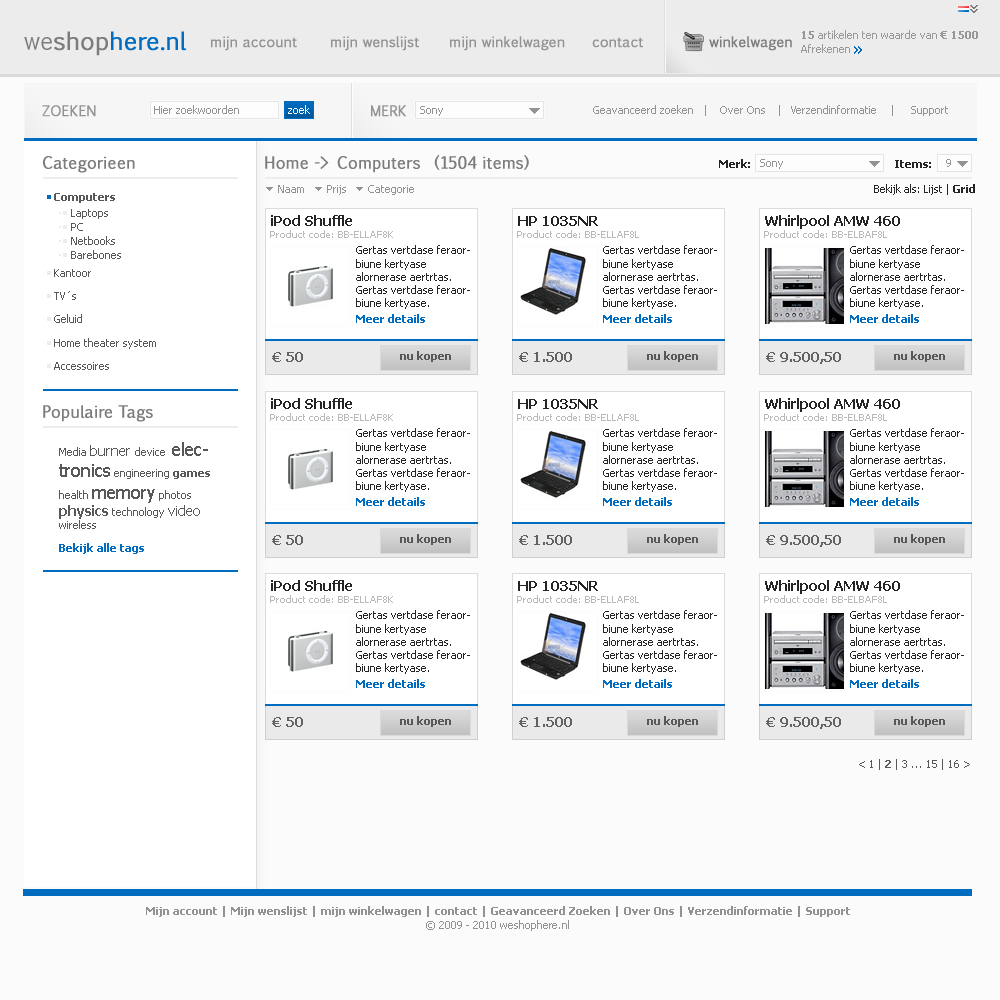Sort products by Prijs
Image resolution: width=1000 pixels, height=1000 pixels.
click(330, 189)
